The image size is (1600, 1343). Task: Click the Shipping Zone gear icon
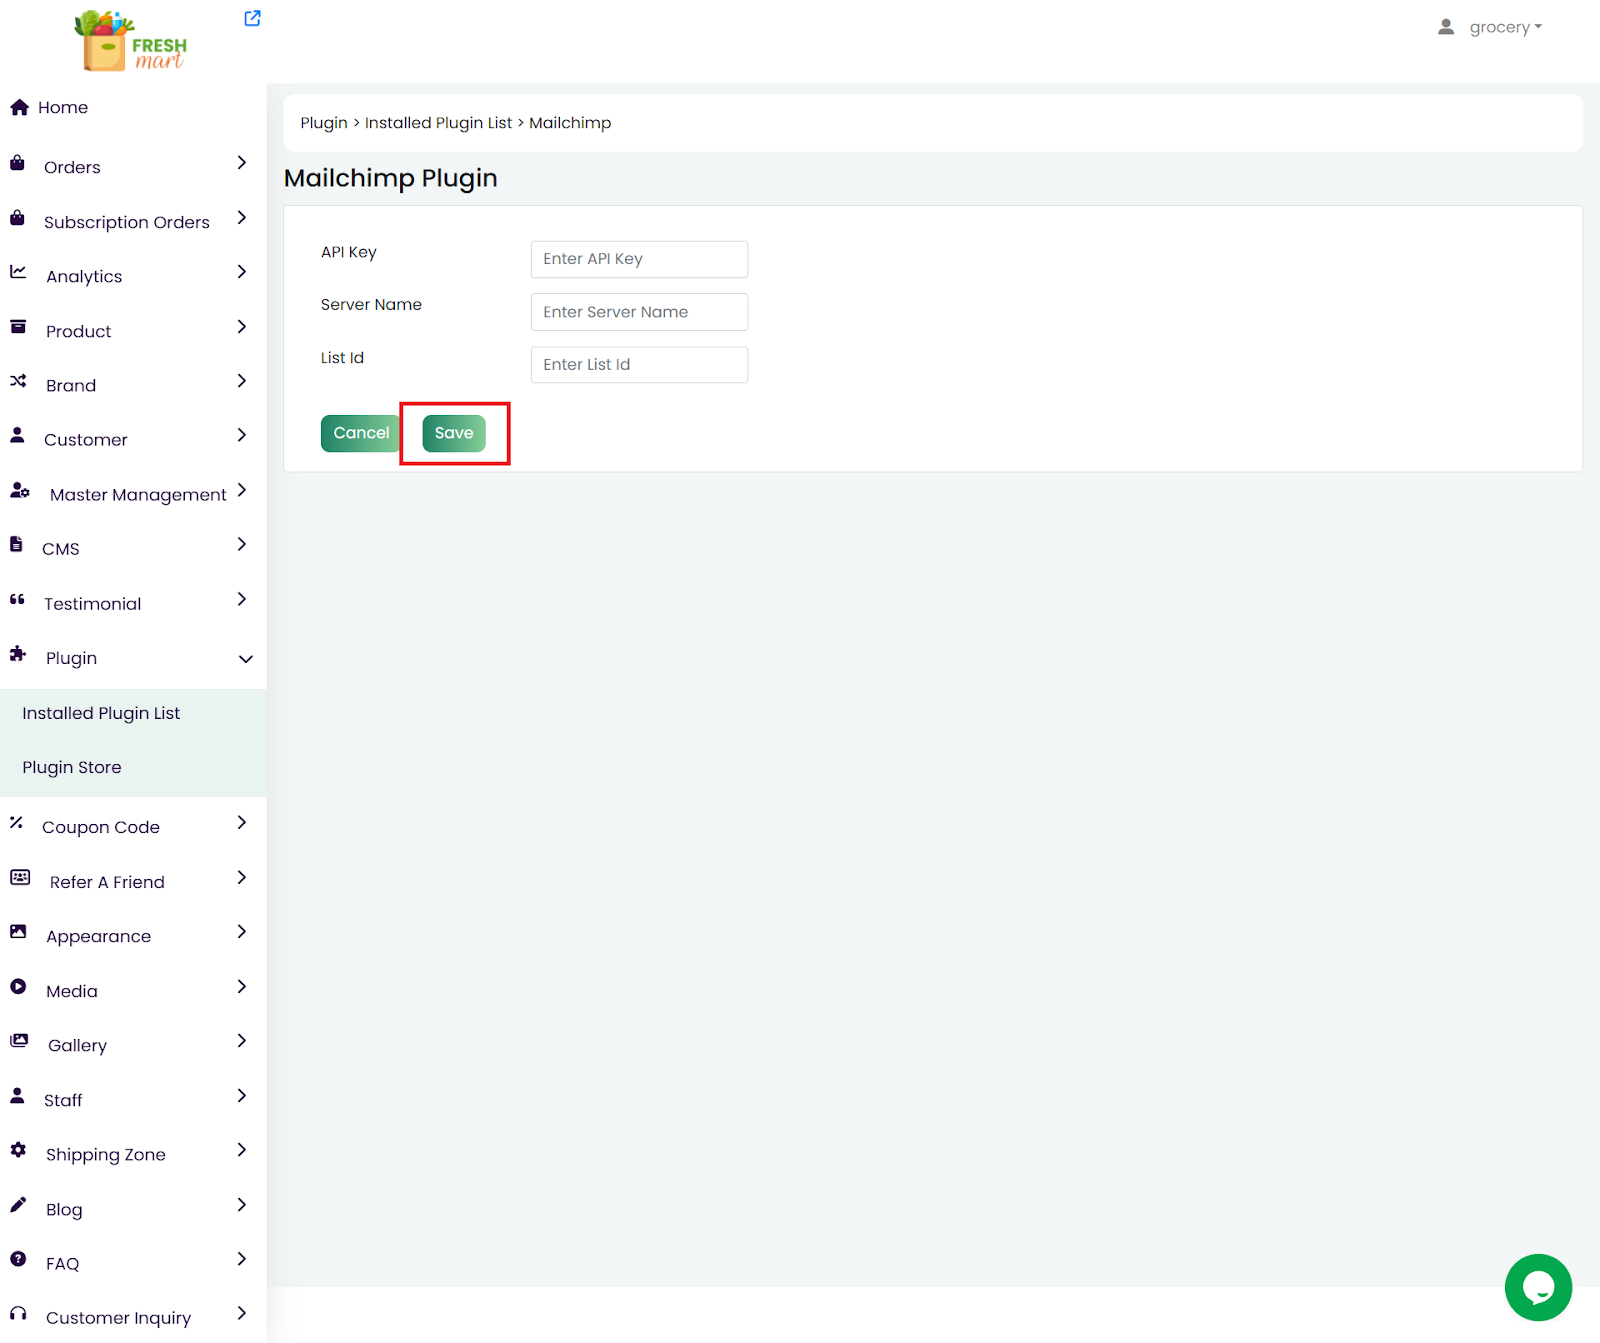tap(18, 1150)
